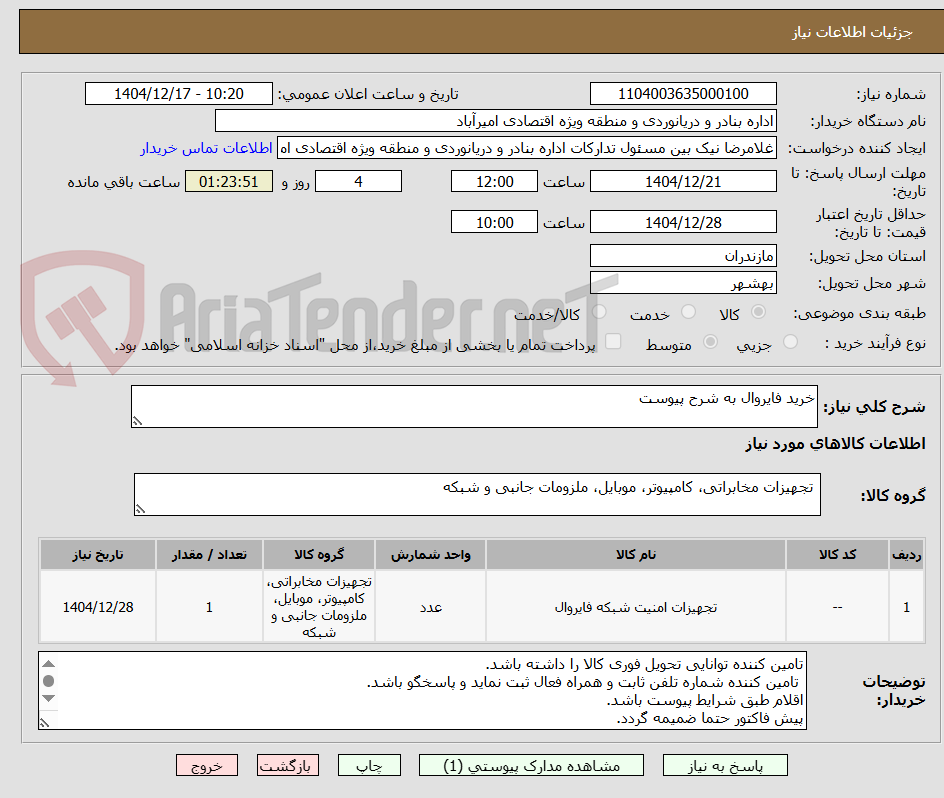This screenshot has height=798, width=944.
Task: Click the واحد شمارش column header
Action: (430, 555)
